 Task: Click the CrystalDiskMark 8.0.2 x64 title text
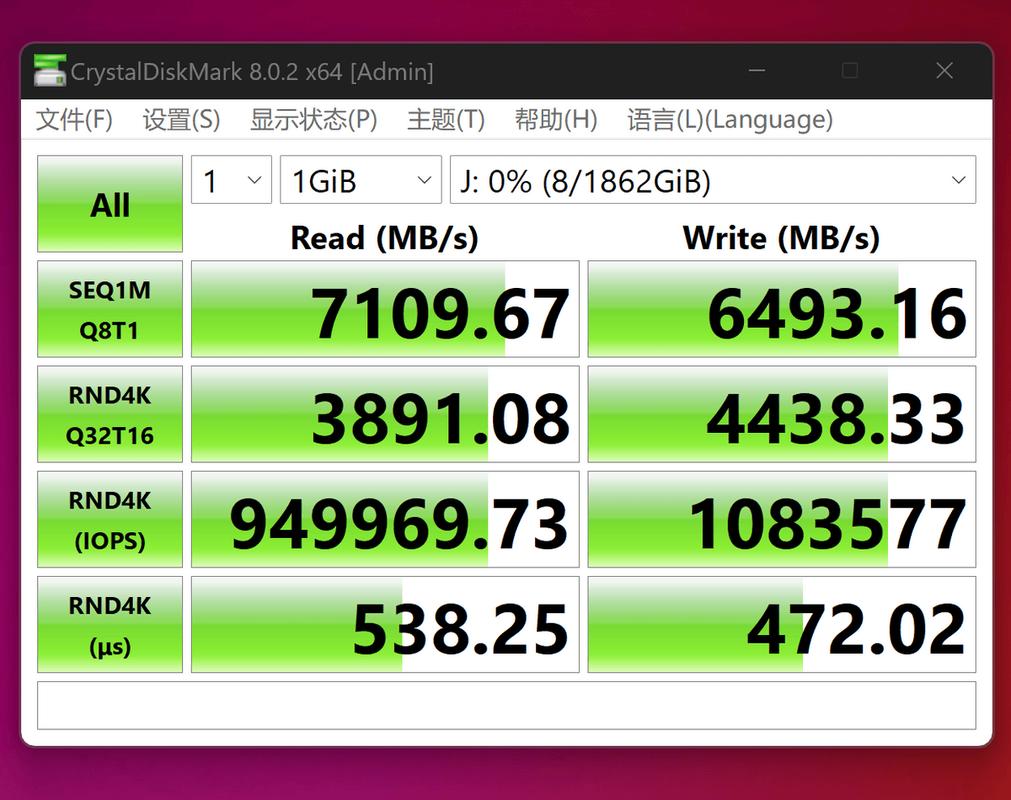point(251,72)
